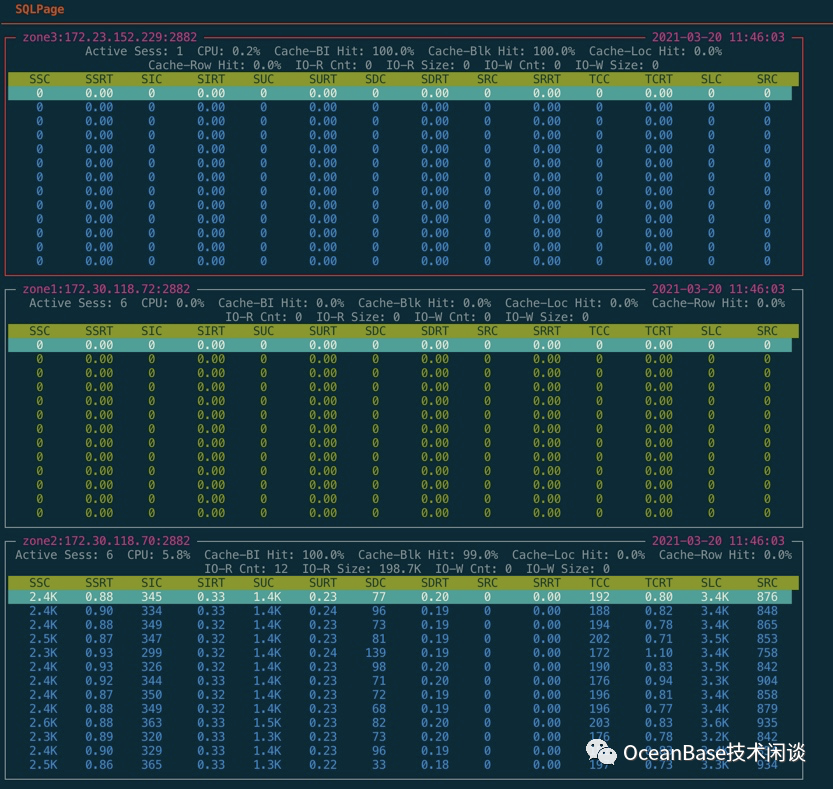
Task: Click the SLC column header in zone1
Action: click(x=711, y=331)
